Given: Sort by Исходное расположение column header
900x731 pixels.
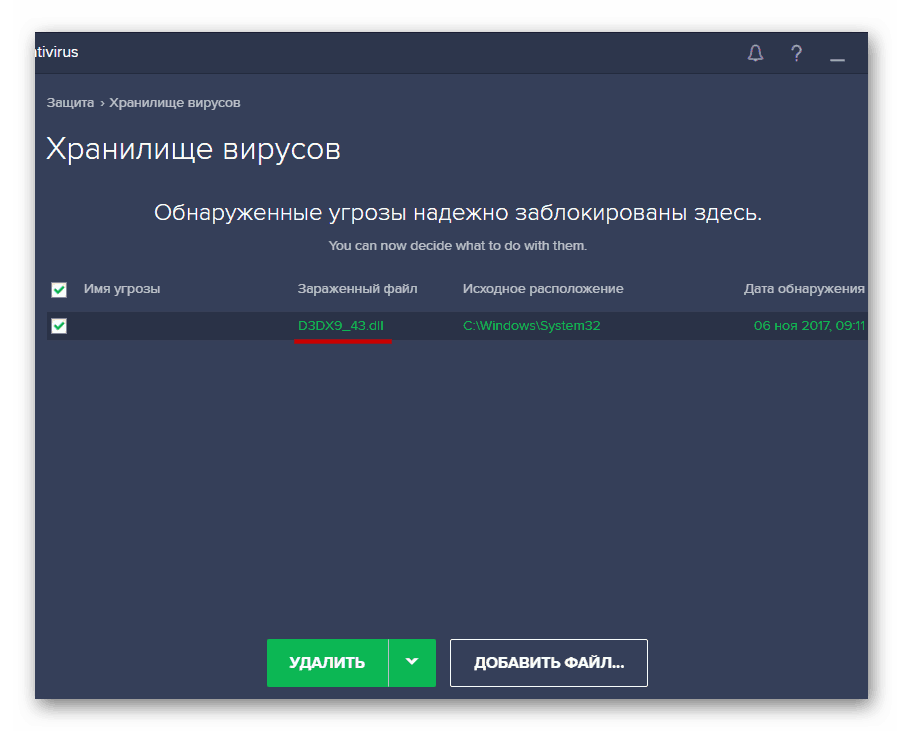Looking at the screenshot, I should [x=542, y=289].
